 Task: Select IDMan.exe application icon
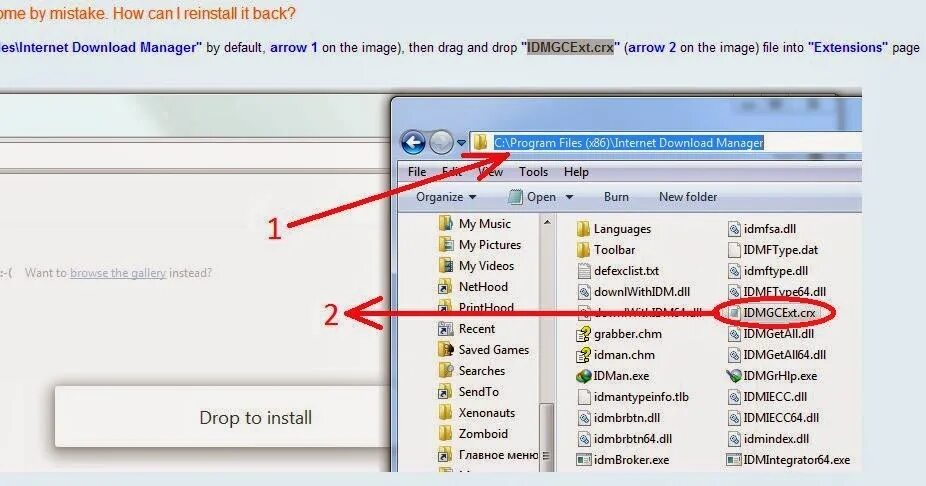click(x=583, y=376)
